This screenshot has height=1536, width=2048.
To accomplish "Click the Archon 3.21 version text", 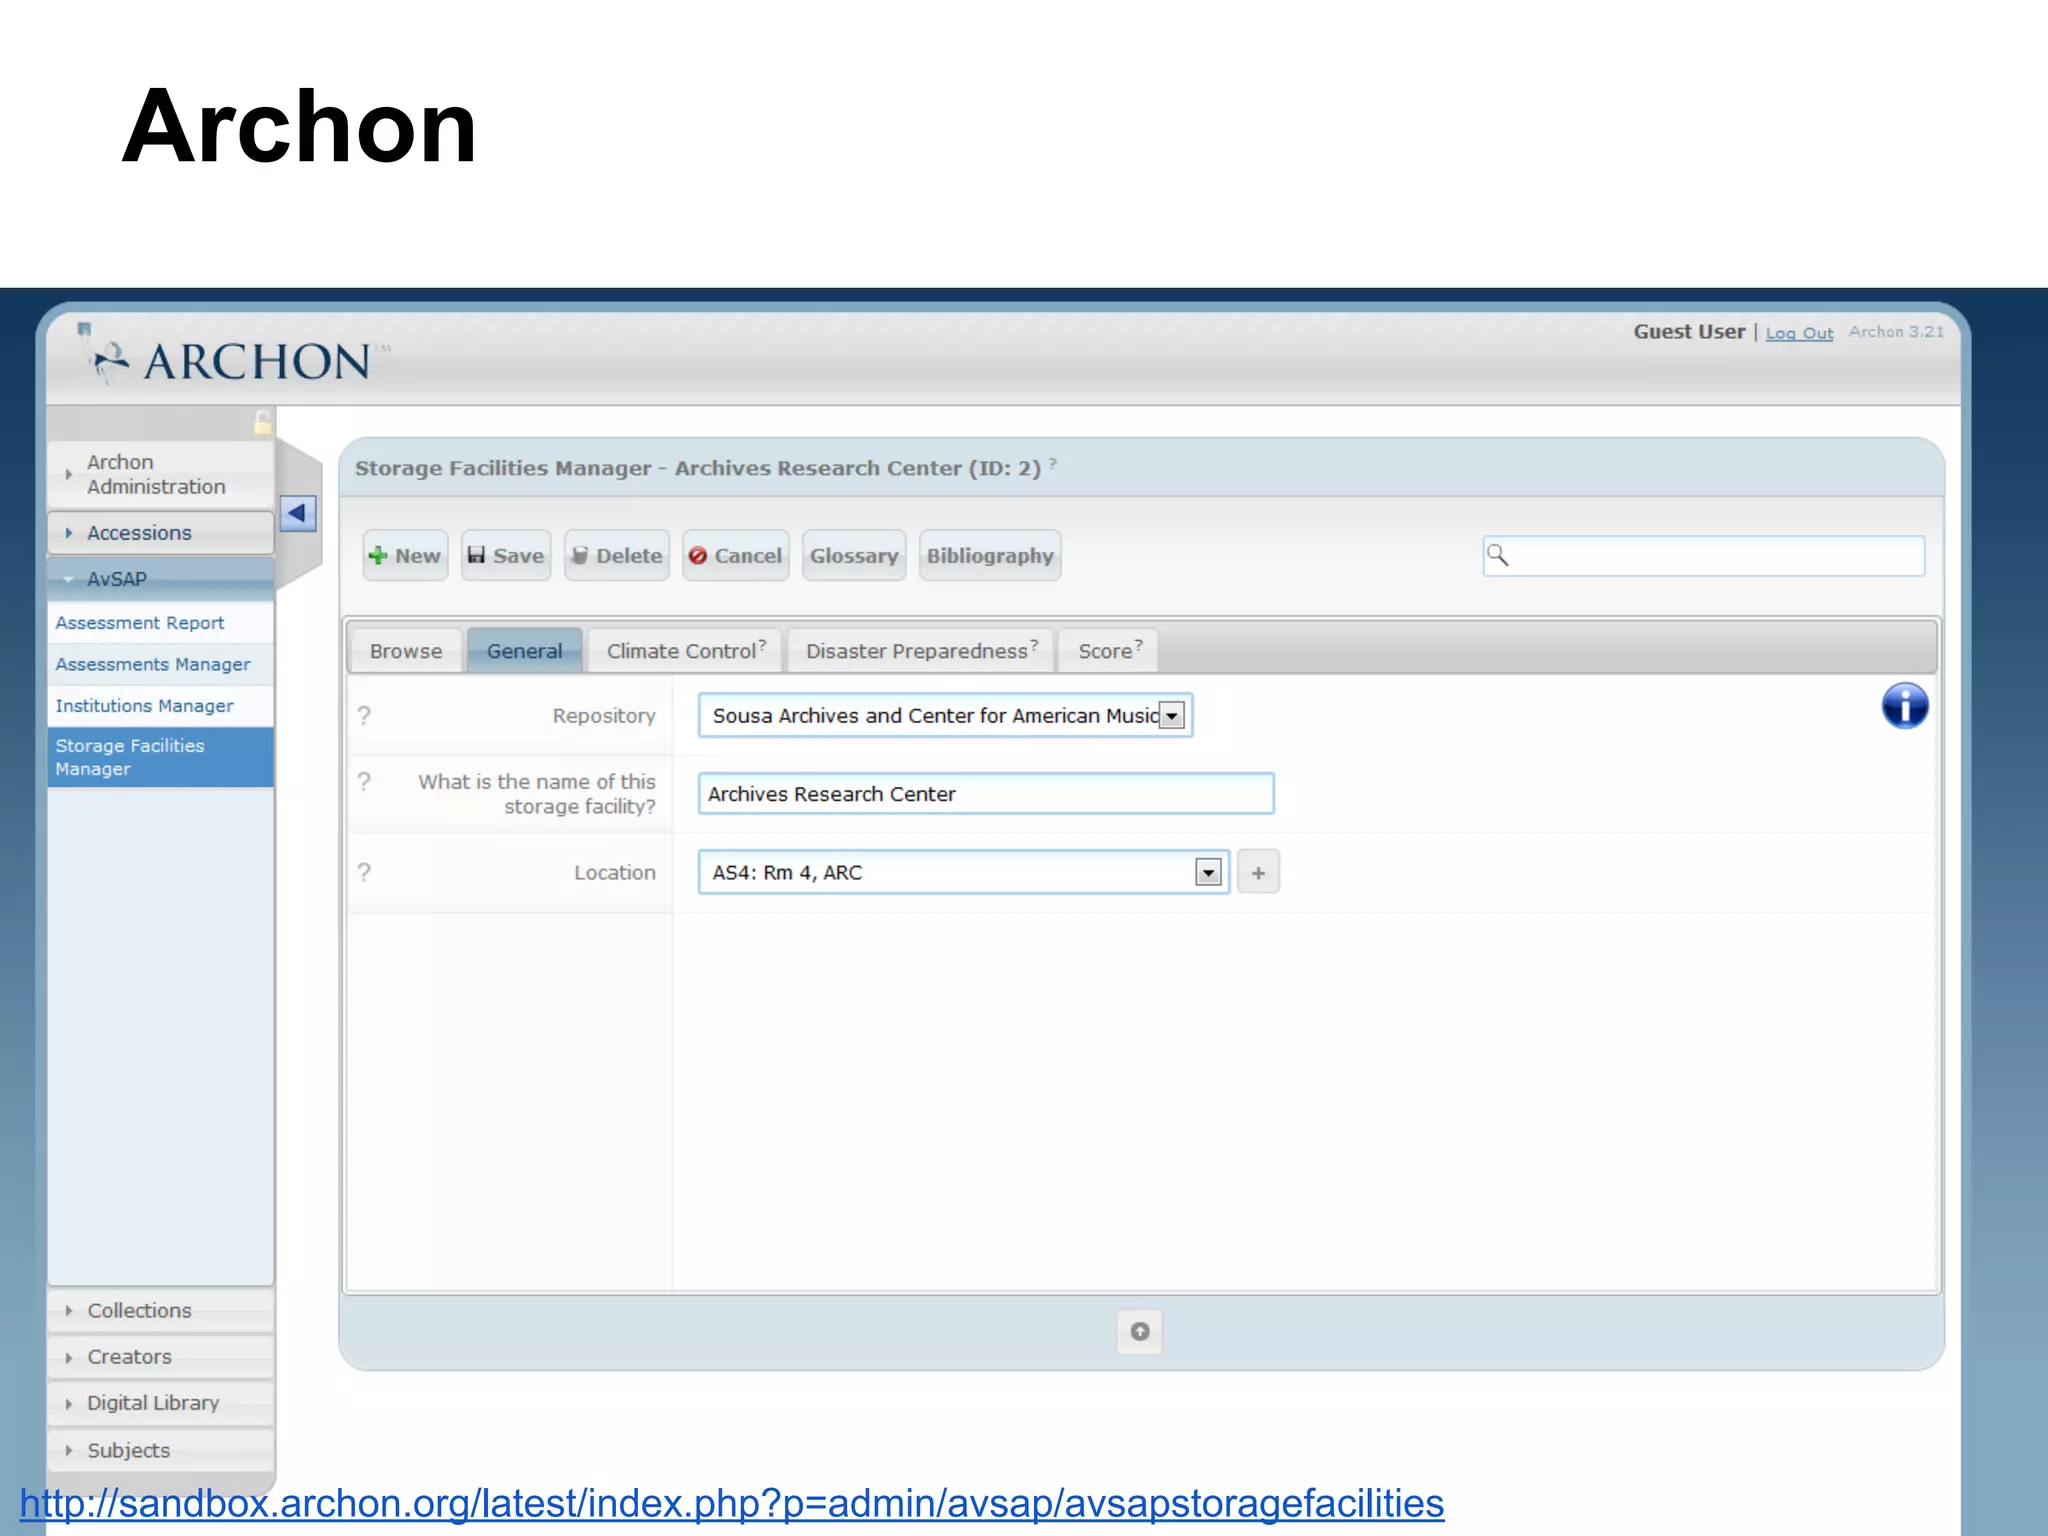I will pos(1896,332).
